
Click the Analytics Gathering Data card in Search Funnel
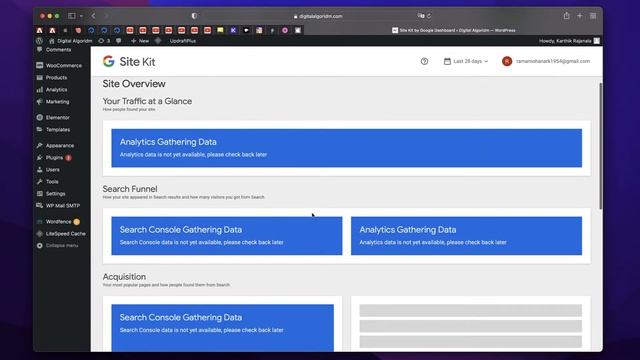(466, 236)
